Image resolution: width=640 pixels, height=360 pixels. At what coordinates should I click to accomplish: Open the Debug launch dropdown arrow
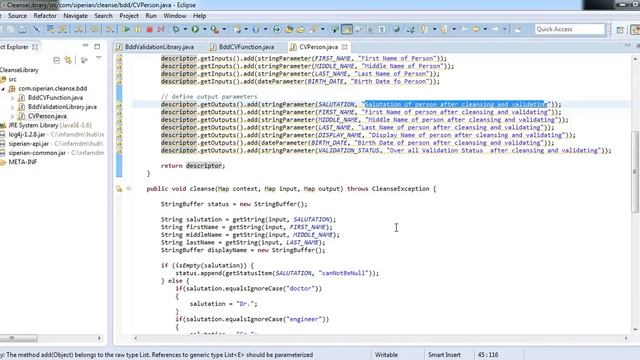point(185,29)
